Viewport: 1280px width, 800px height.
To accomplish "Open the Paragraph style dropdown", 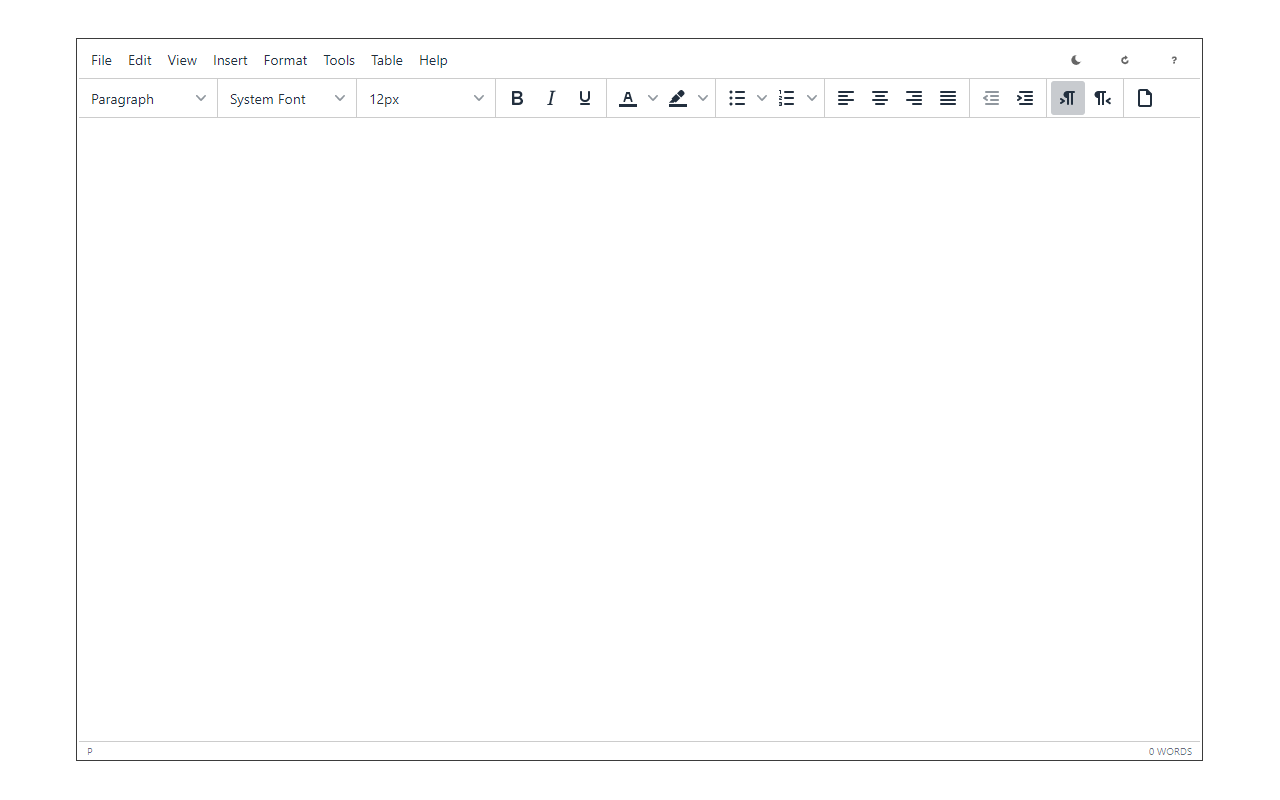I will [147, 98].
